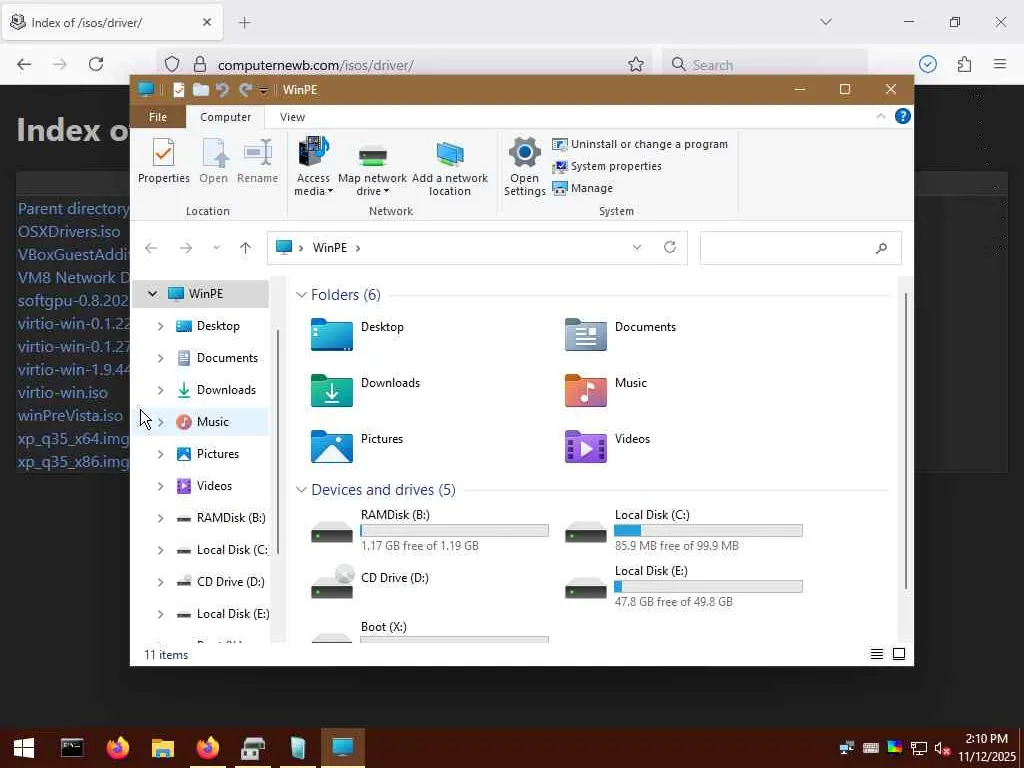Switch to the View ribbon tab

click(x=292, y=117)
